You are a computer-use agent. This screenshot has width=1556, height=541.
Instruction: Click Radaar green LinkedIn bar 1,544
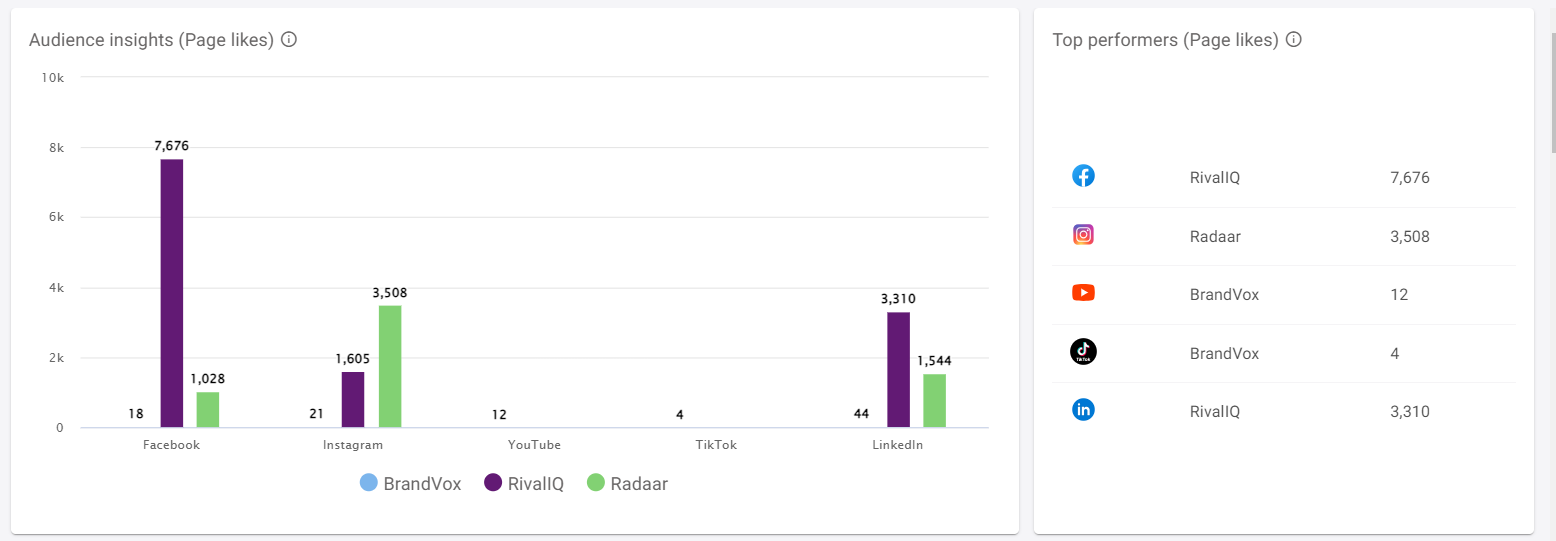click(934, 401)
